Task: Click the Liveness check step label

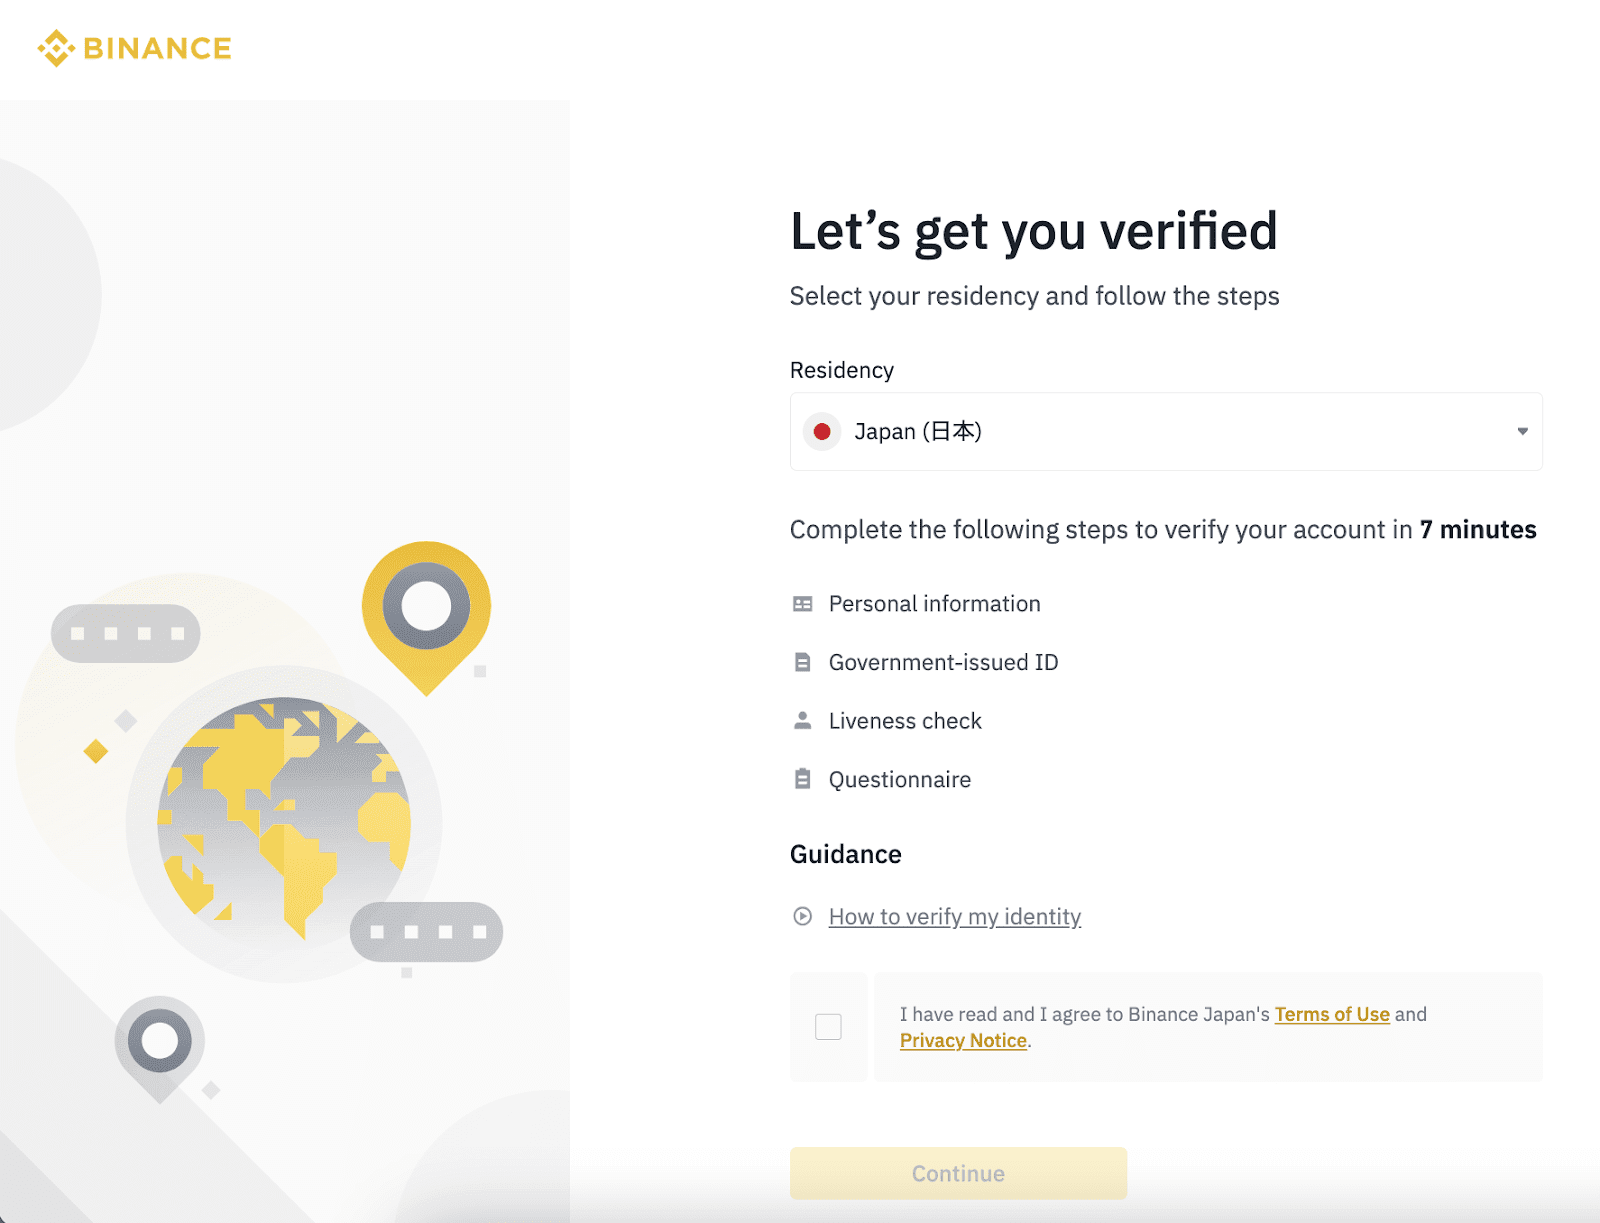Action: pyautogui.click(x=905, y=721)
